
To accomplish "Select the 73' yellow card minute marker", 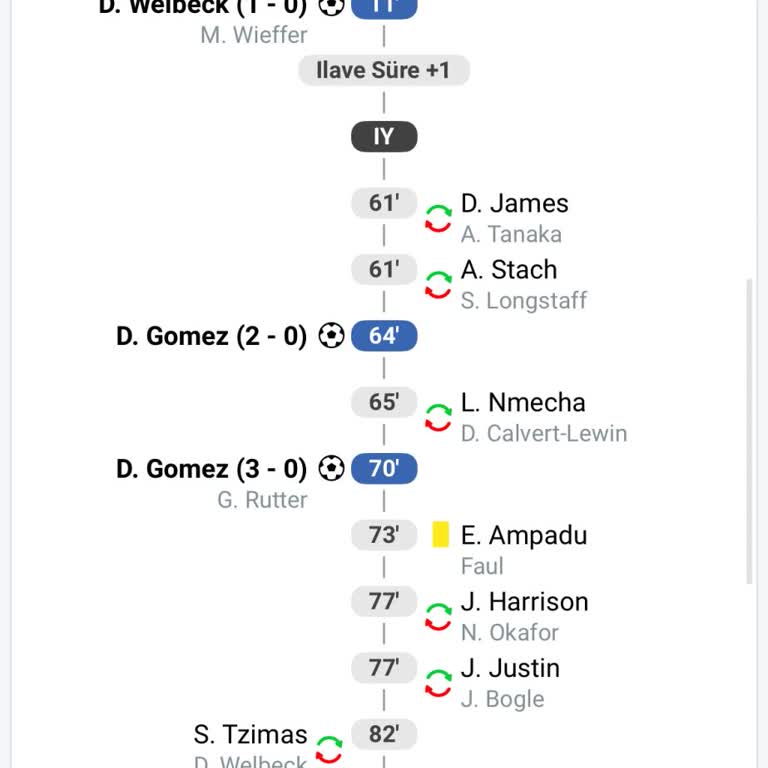I will coord(384,535).
